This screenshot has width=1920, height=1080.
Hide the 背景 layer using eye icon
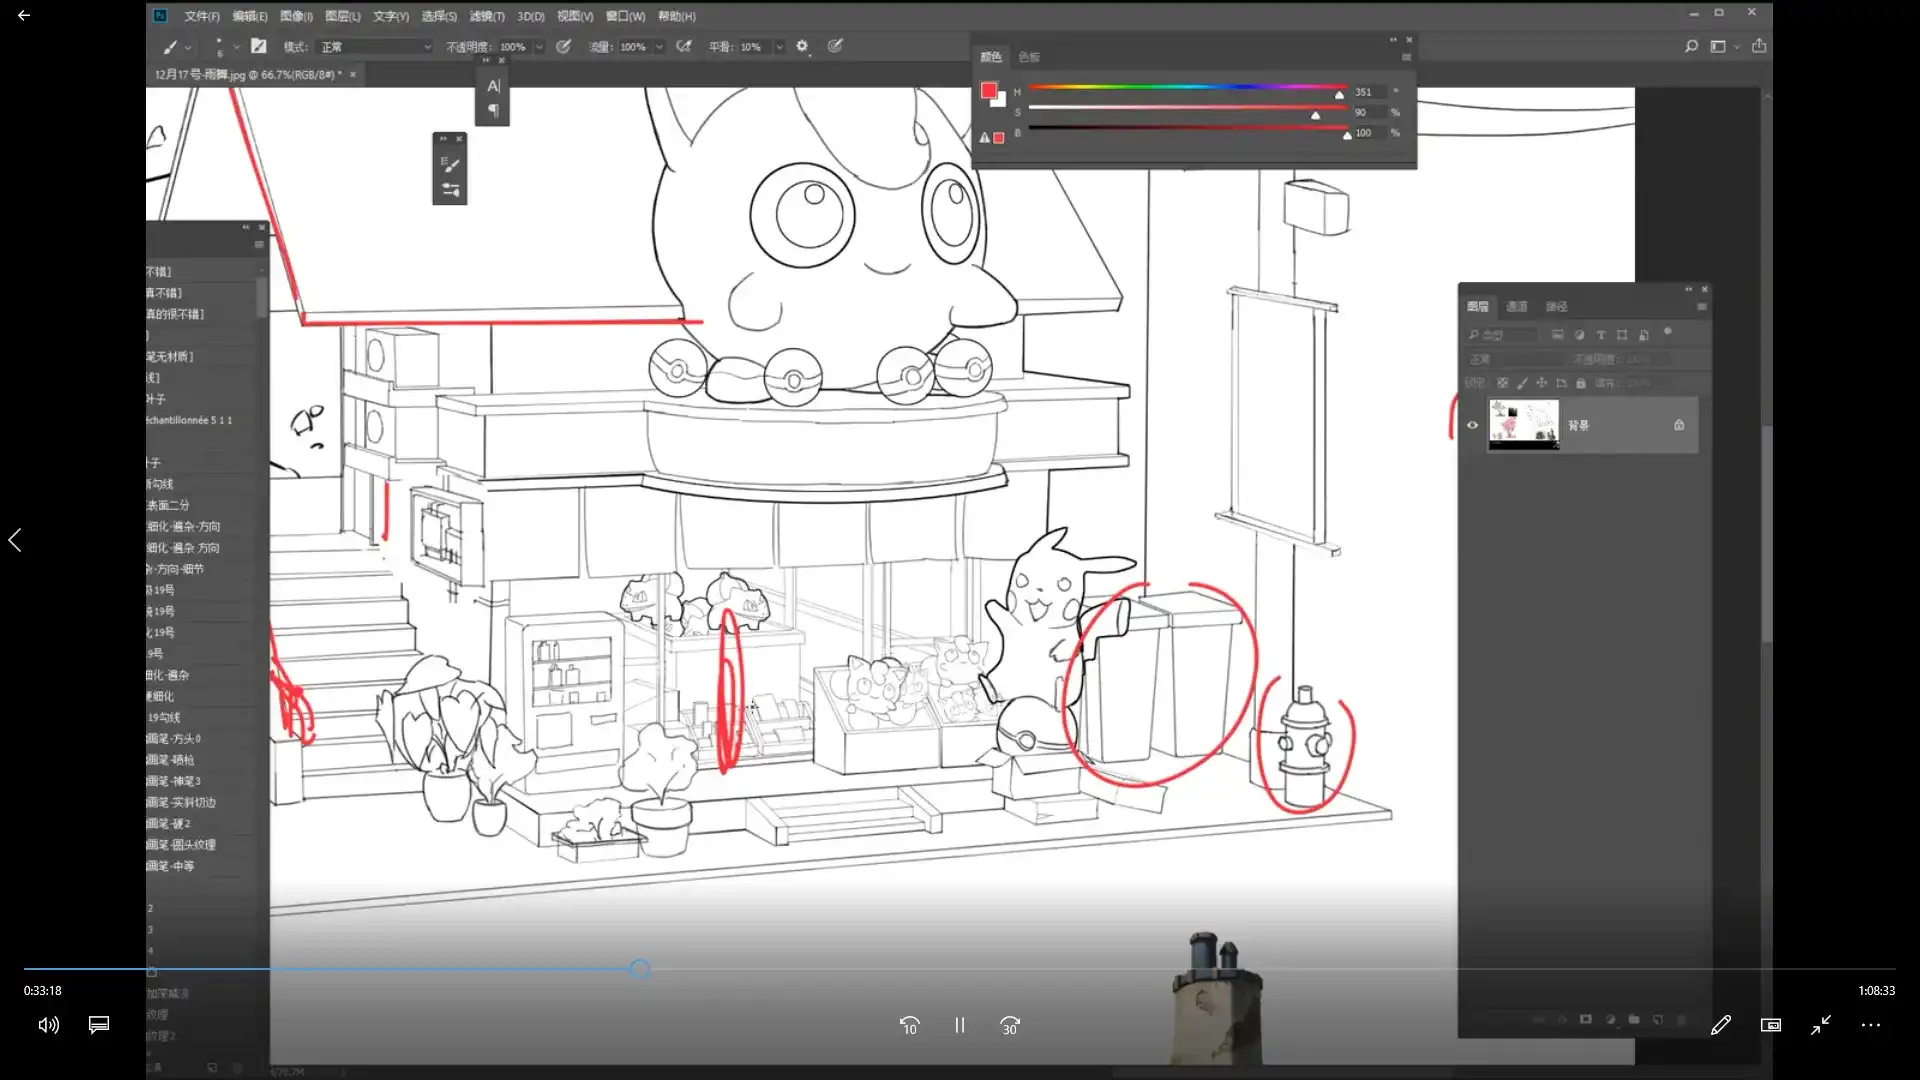(1472, 425)
